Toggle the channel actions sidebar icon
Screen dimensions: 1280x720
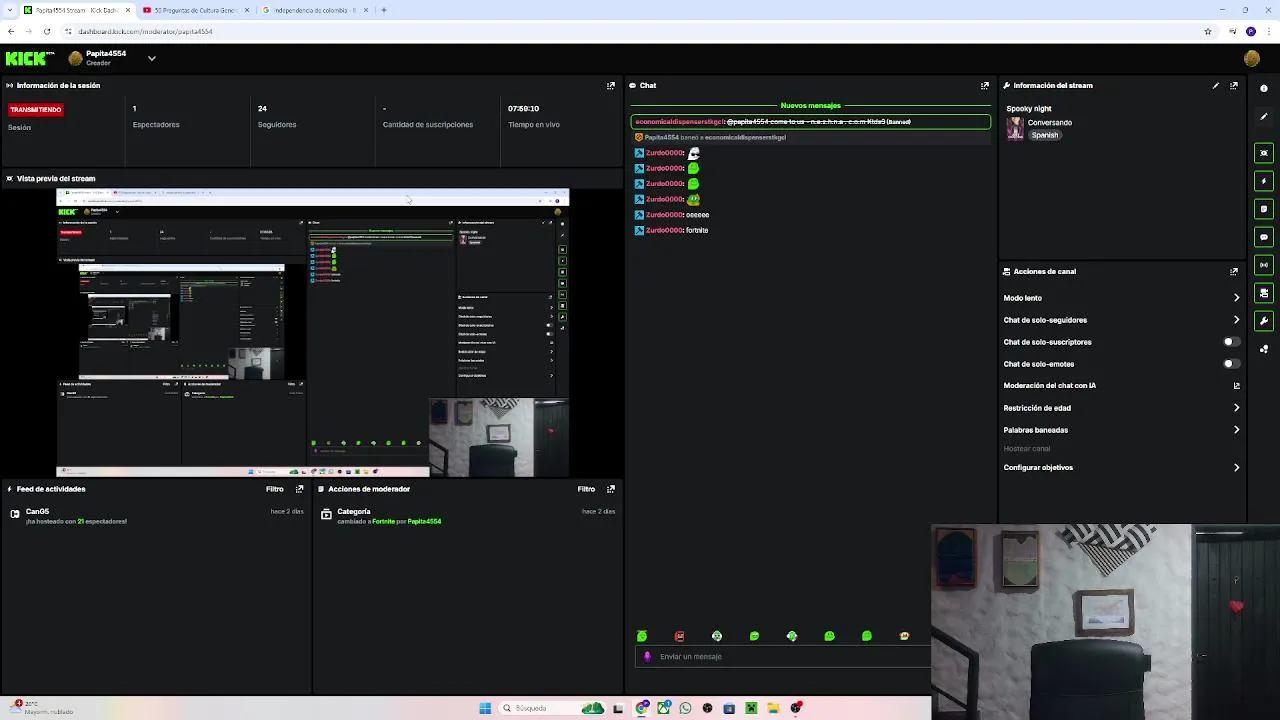1264,293
